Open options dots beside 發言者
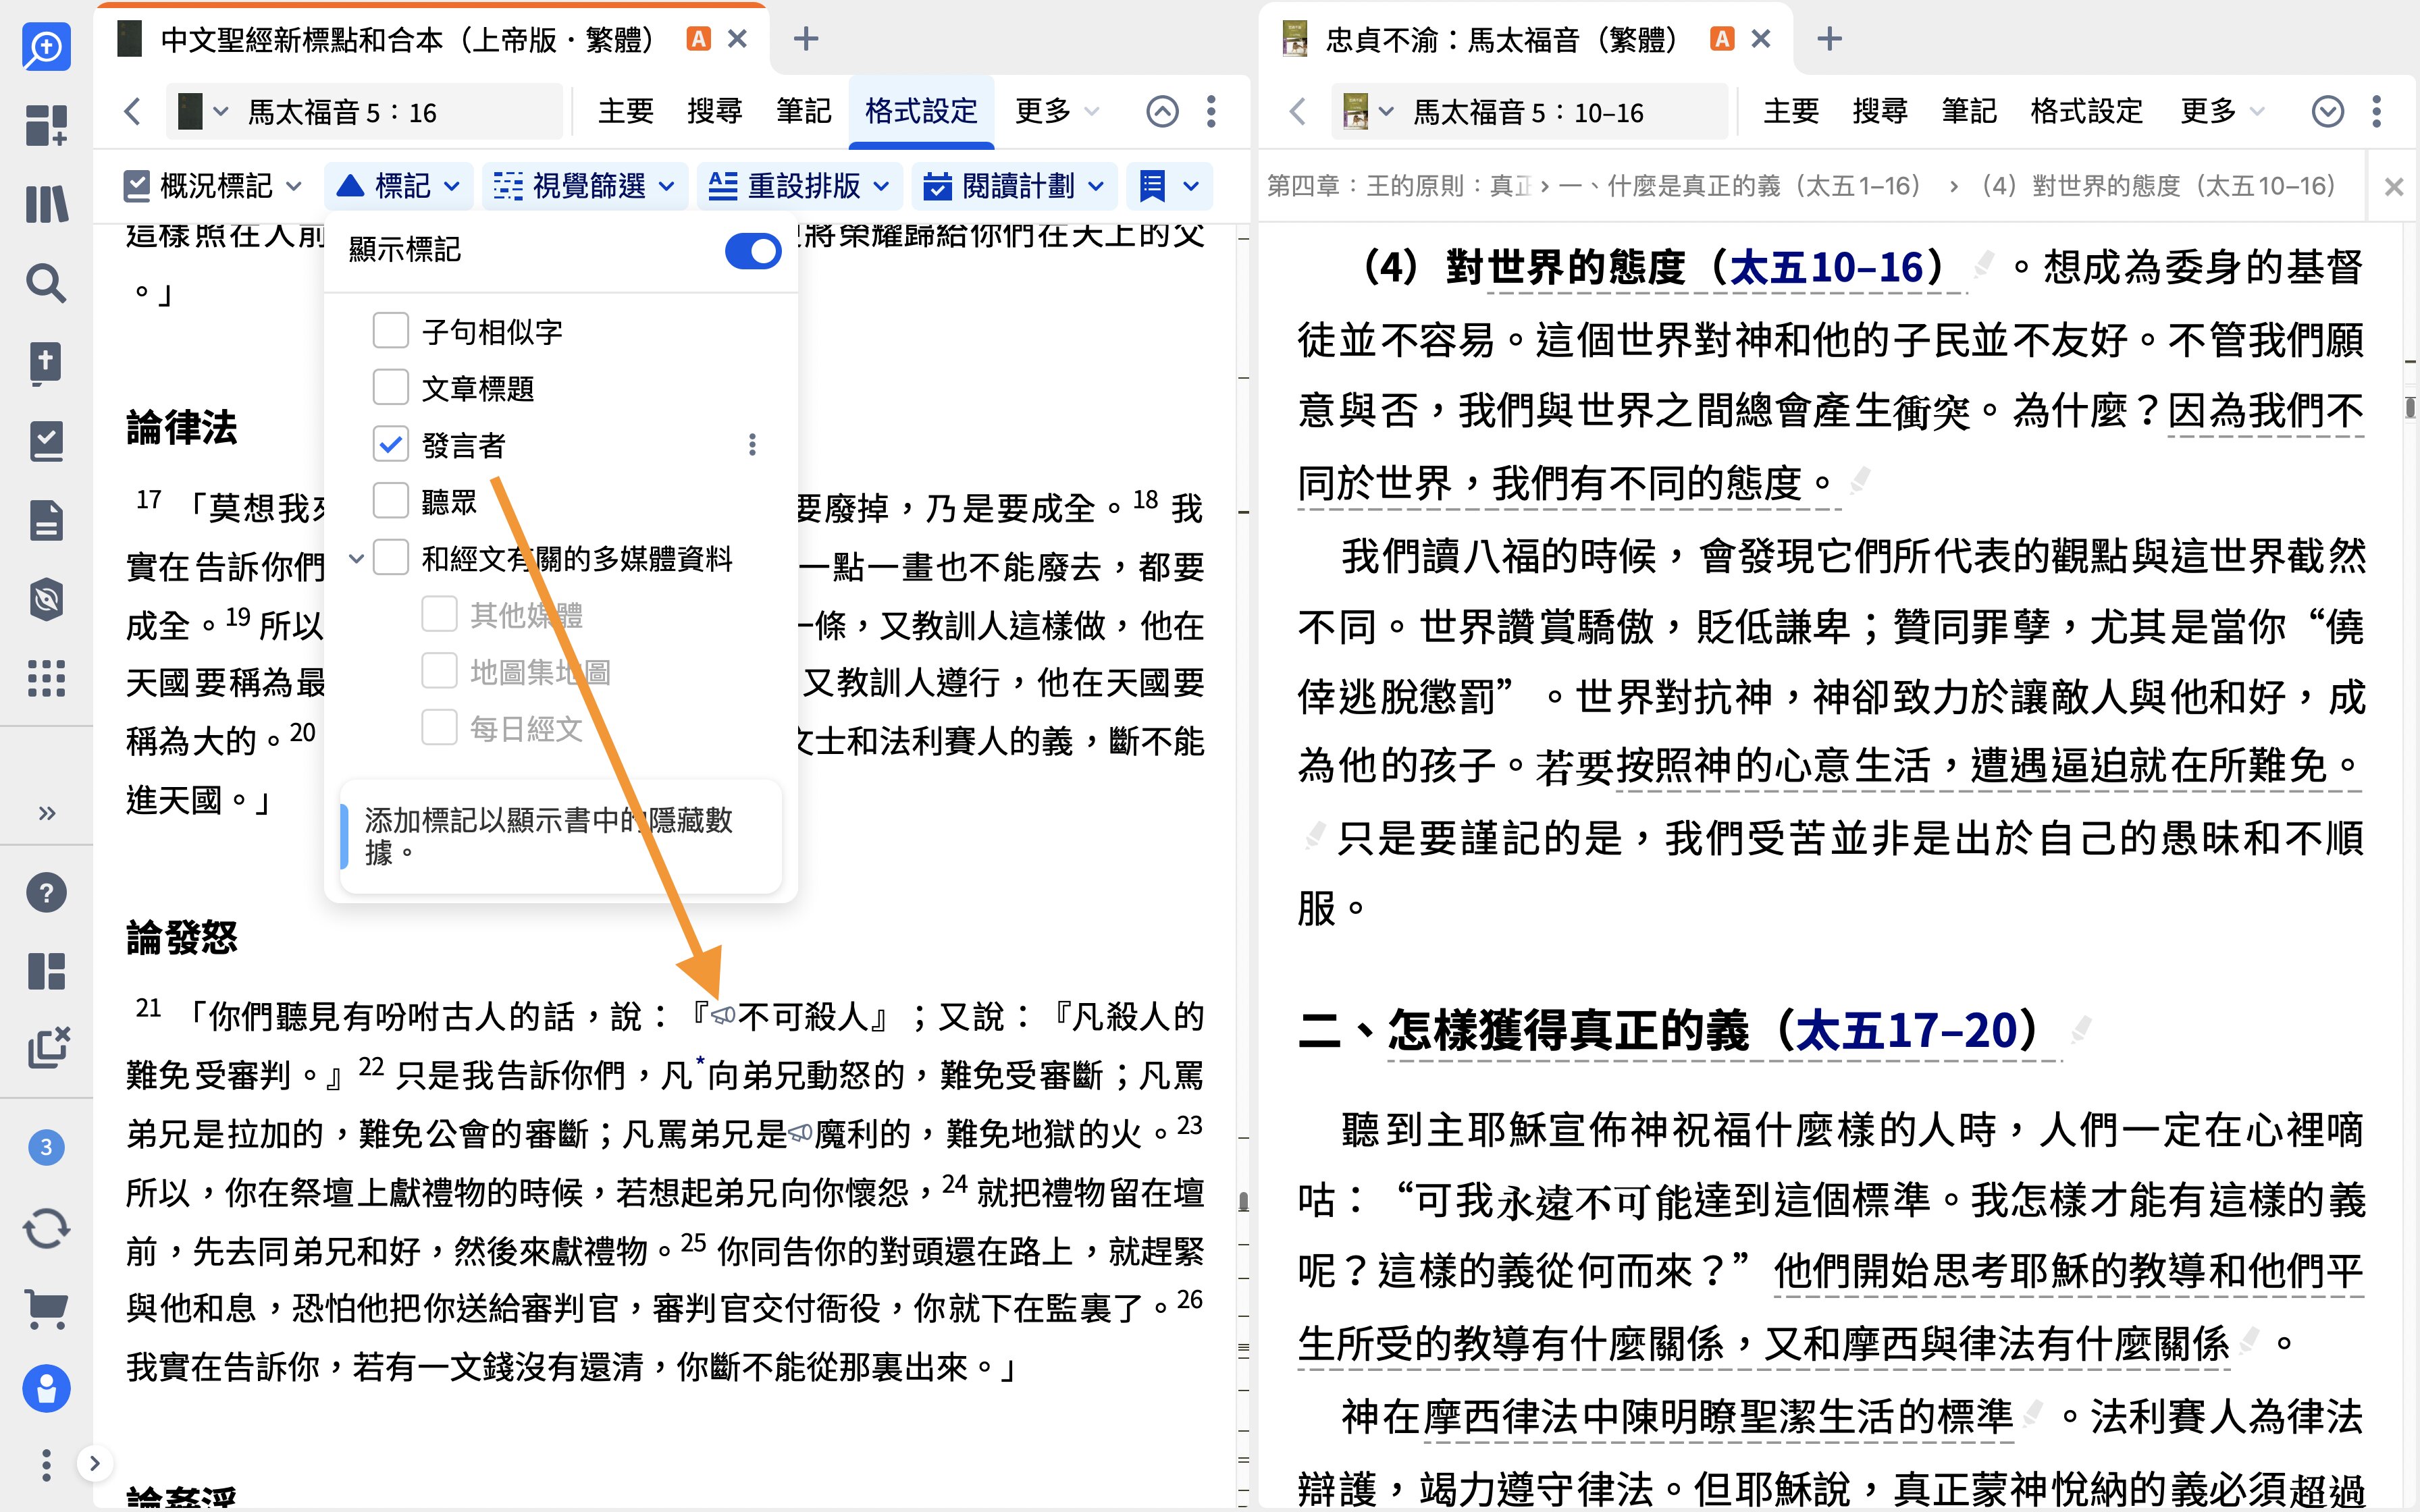The height and width of the screenshot is (1512, 2420). coord(752,444)
